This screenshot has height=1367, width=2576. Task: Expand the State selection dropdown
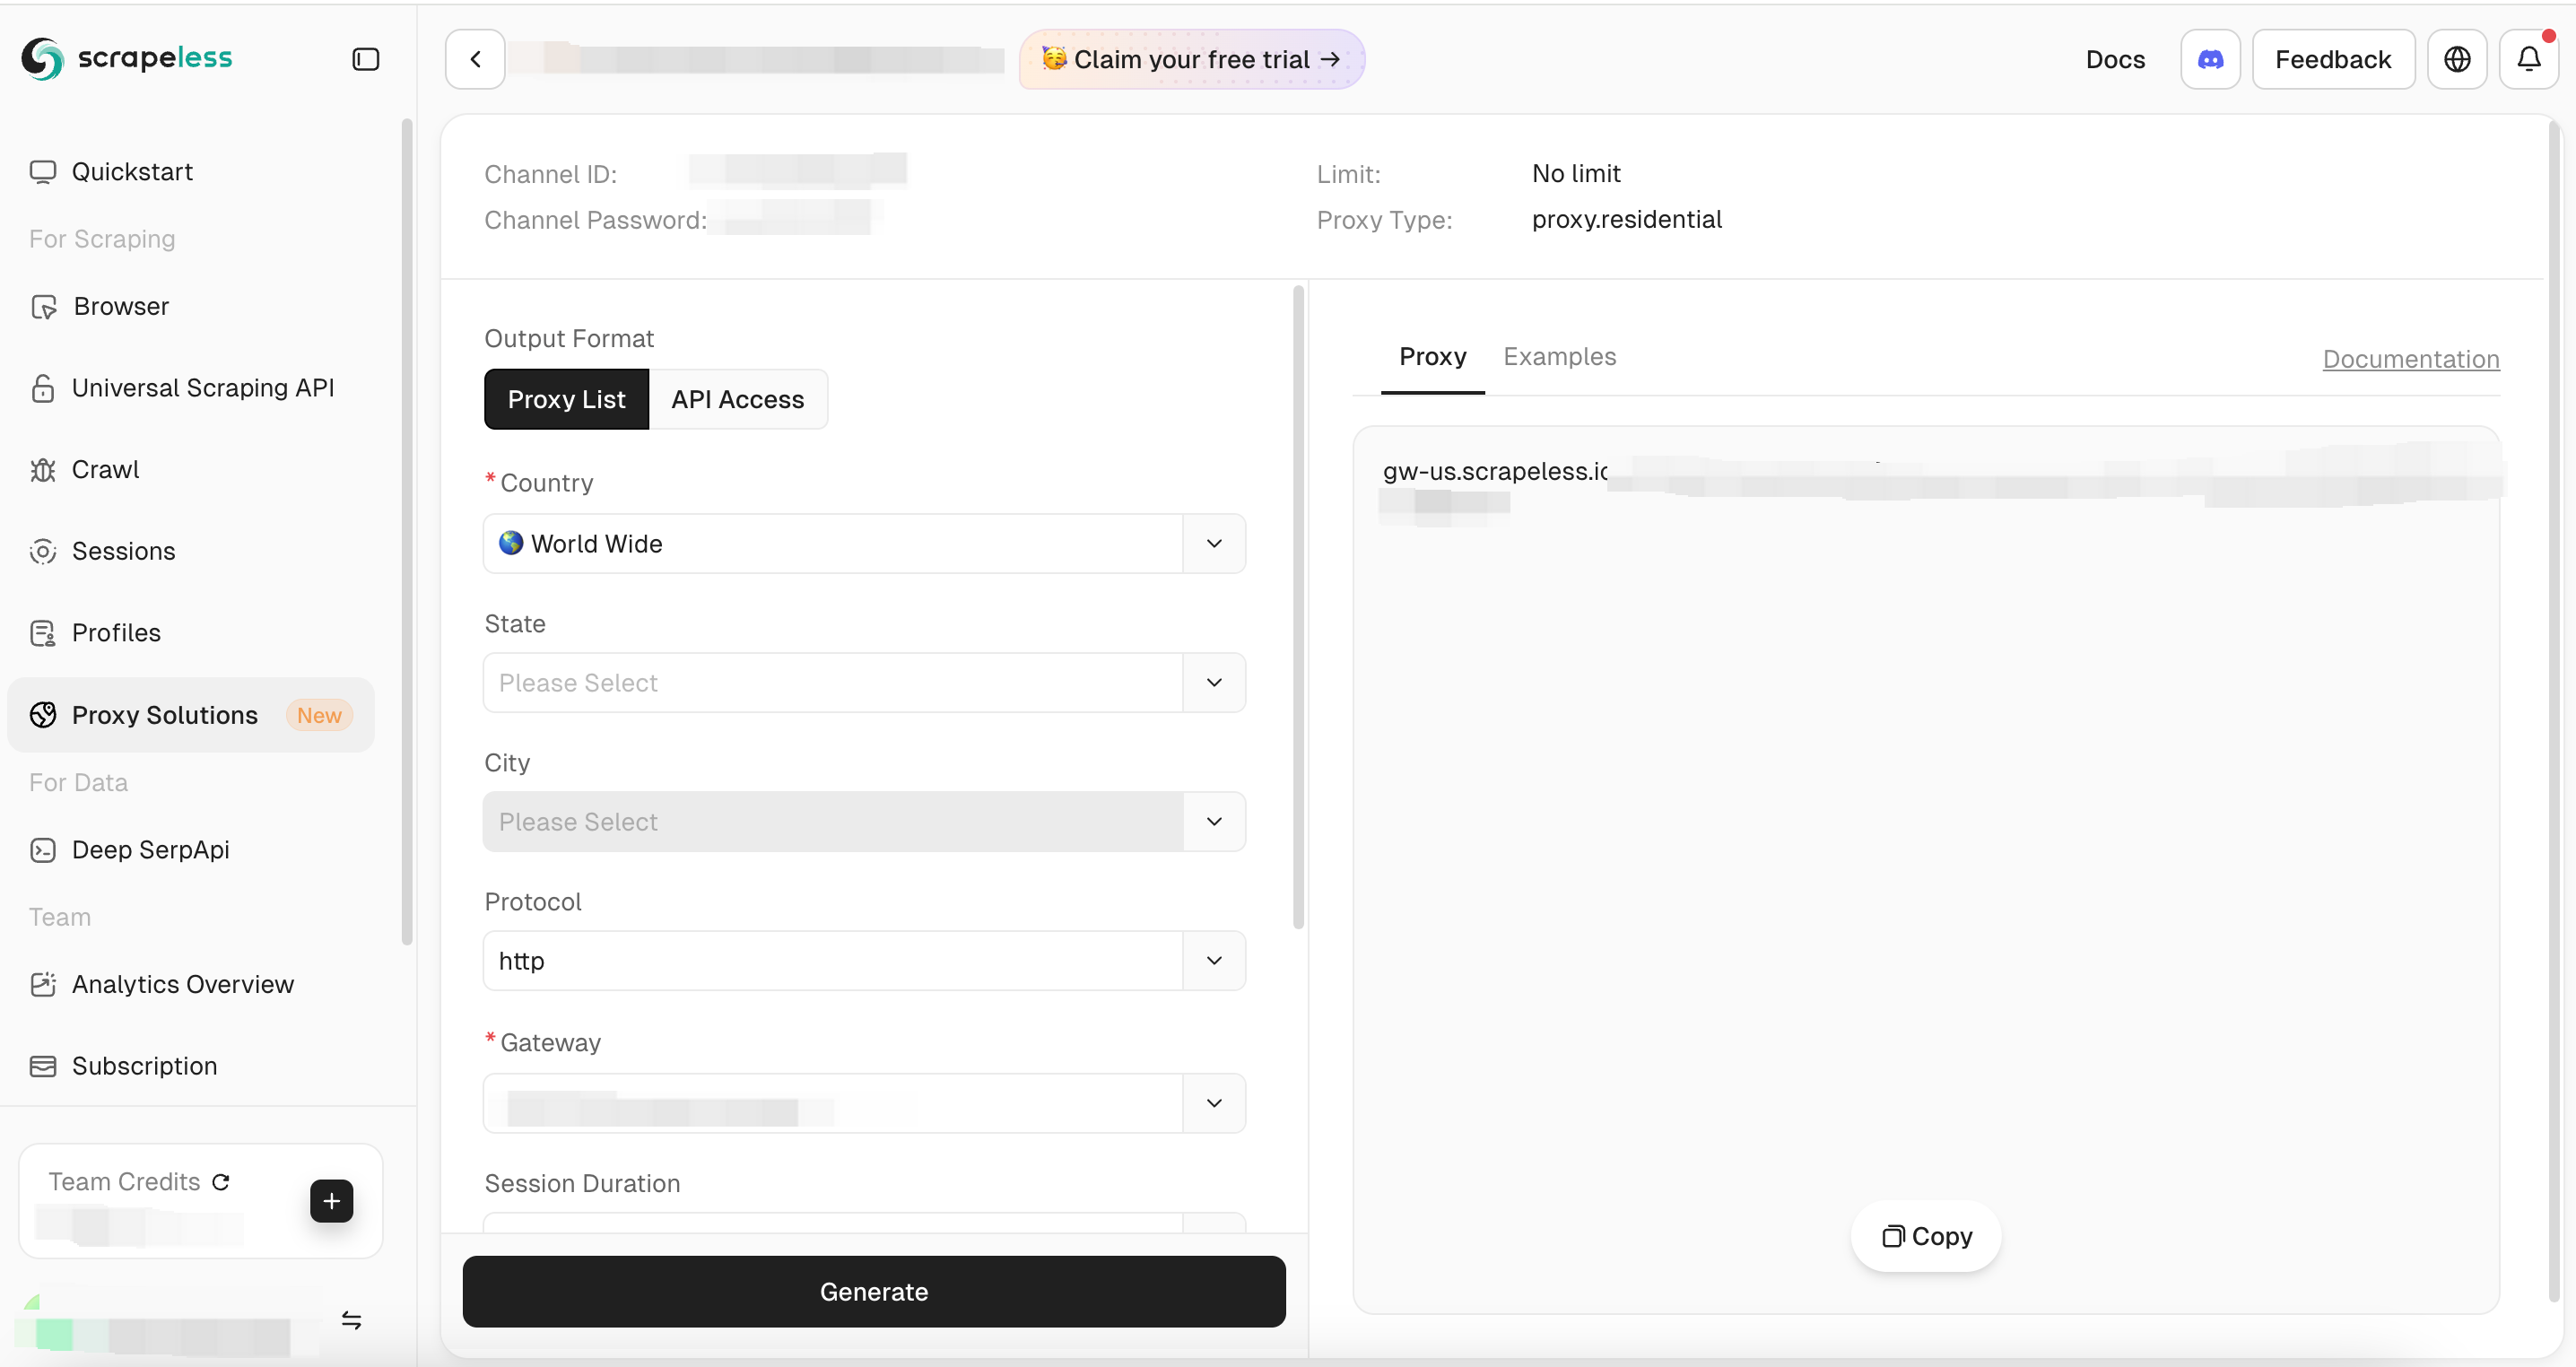coord(864,682)
